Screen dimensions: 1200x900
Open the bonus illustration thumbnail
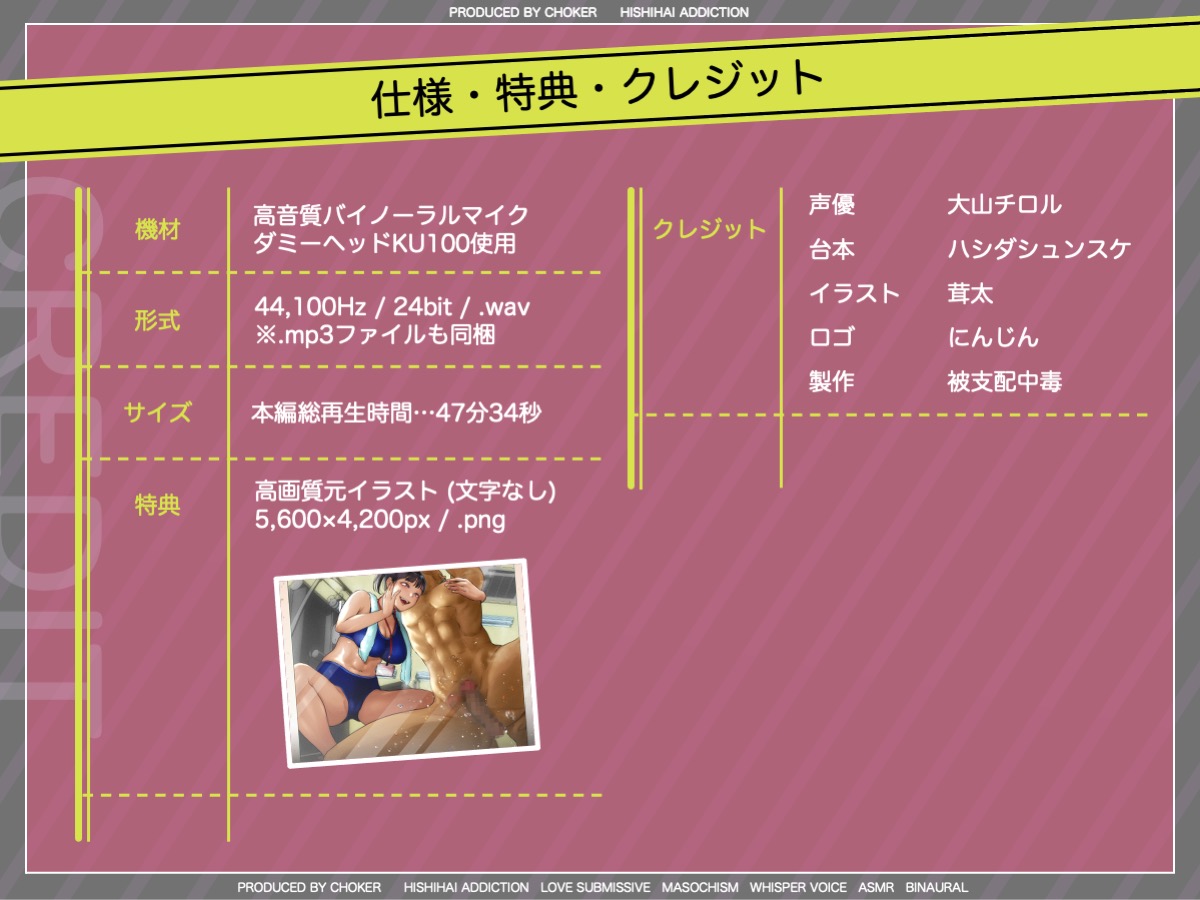406,663
